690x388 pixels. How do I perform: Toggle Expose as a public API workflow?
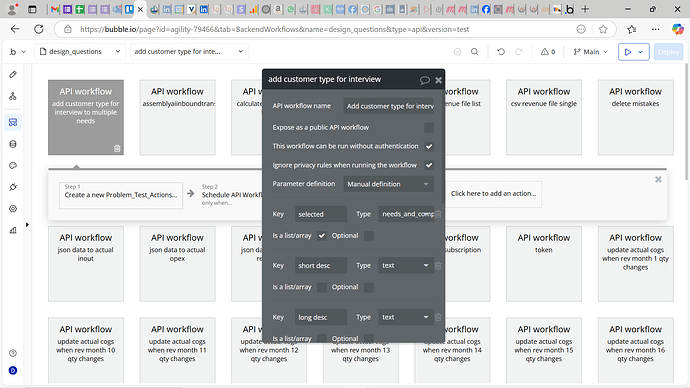429,128
